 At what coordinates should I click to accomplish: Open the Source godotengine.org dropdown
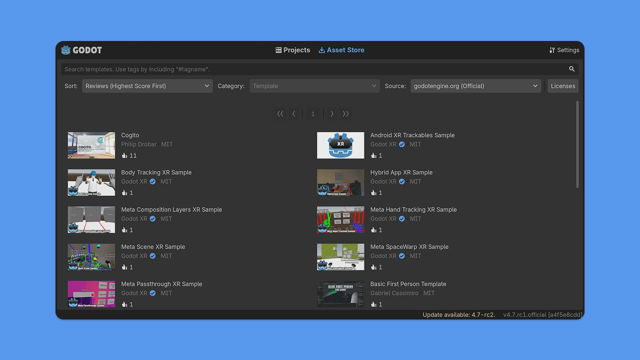476,86
